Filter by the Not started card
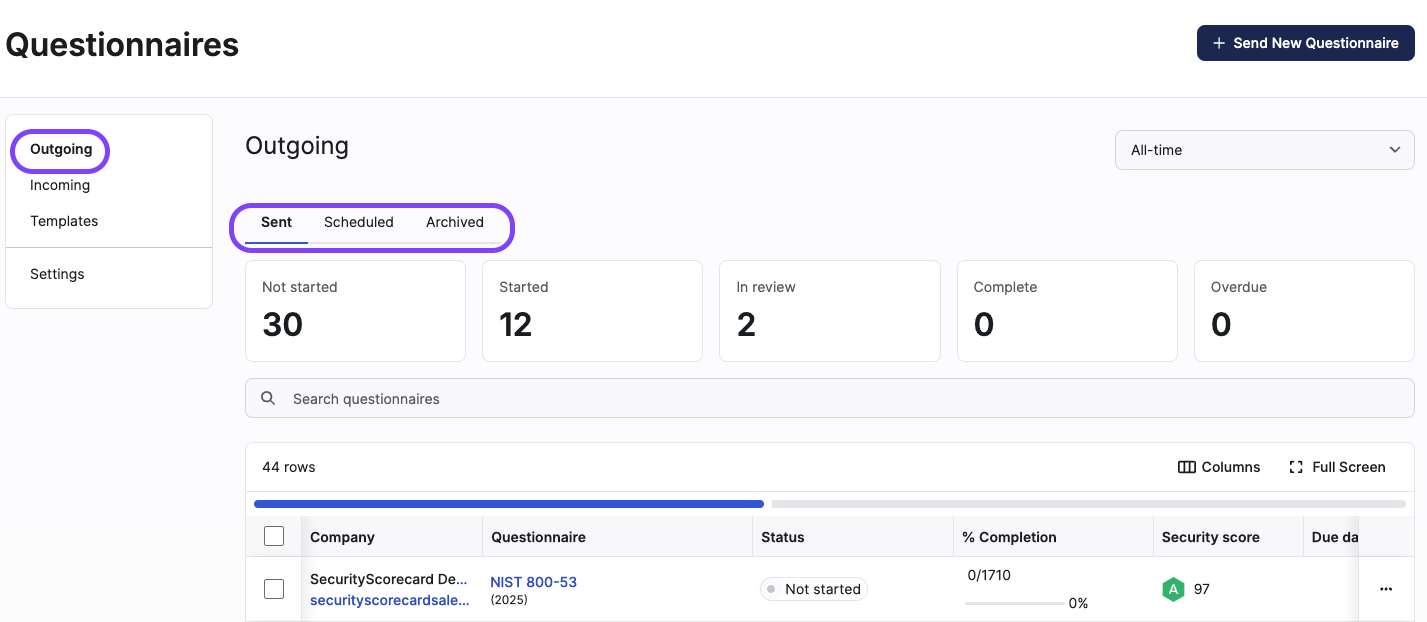 (x=355, y=311)
